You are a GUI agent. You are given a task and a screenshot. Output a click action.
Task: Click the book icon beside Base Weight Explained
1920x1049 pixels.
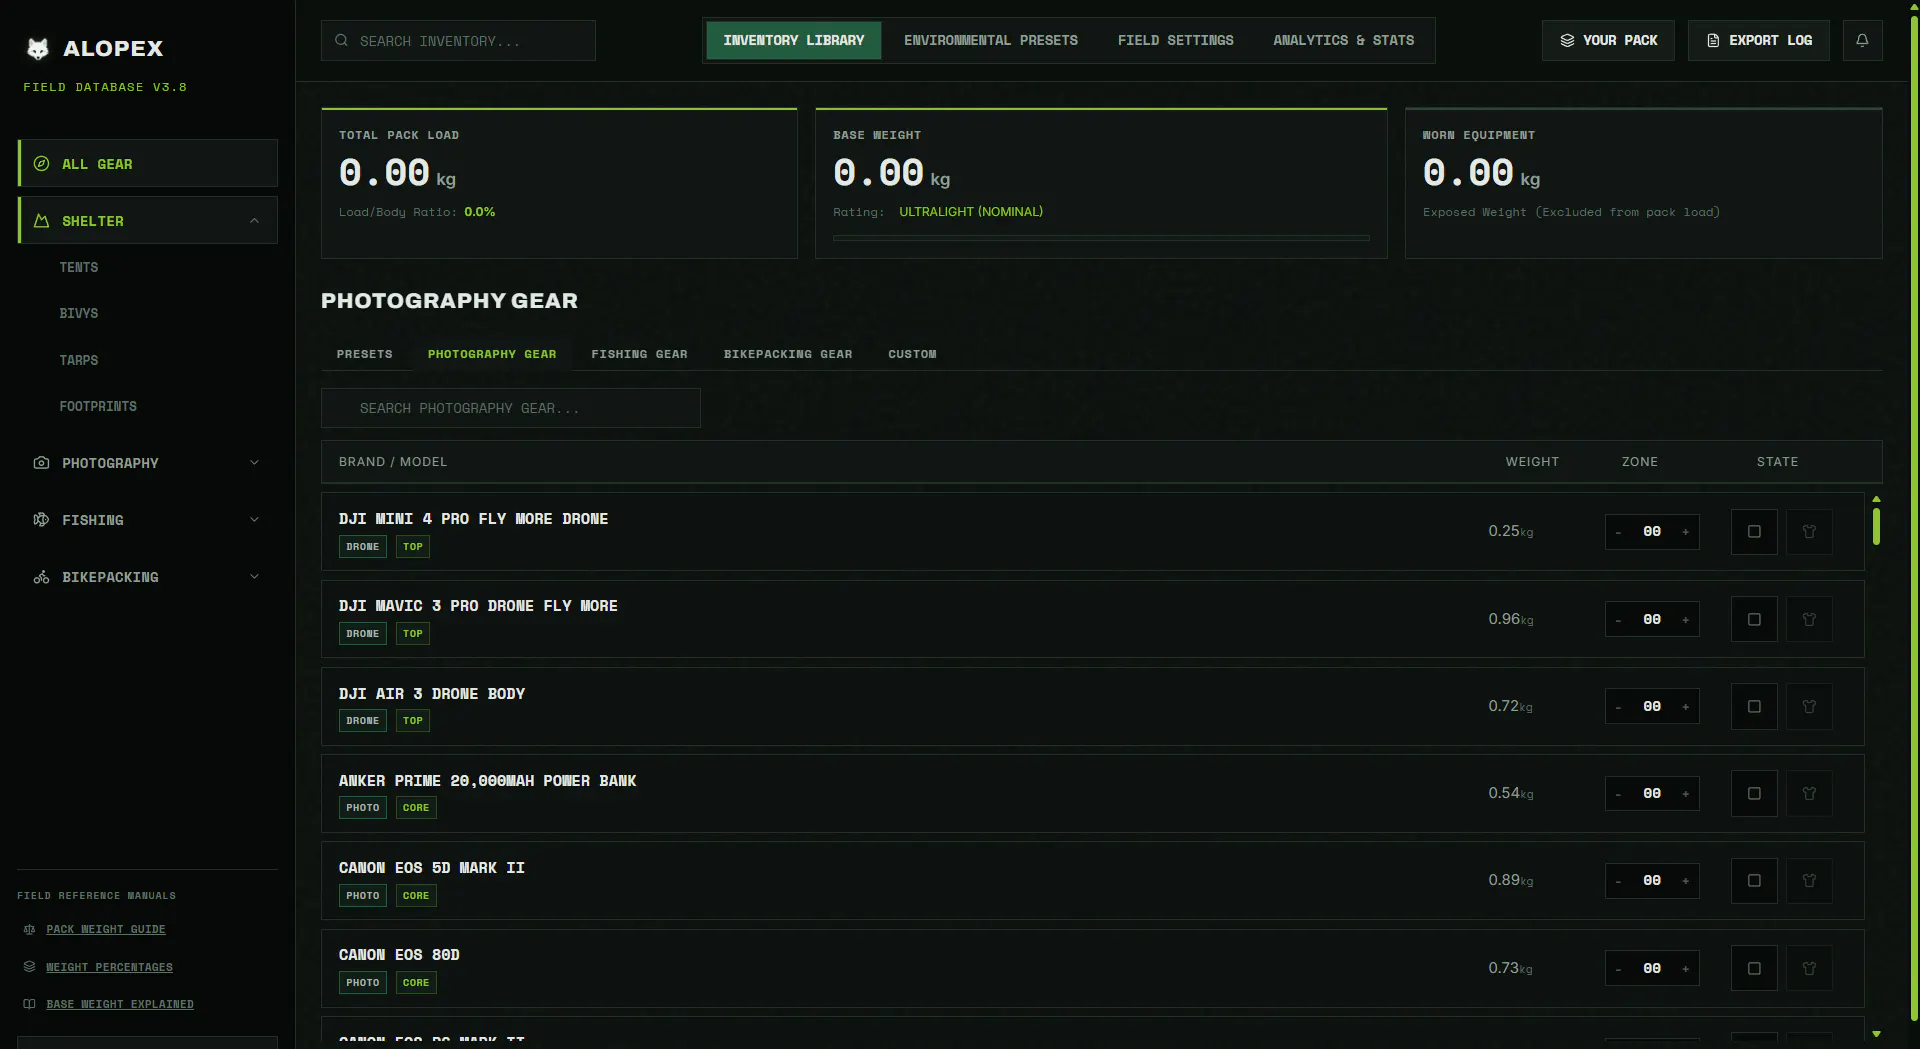tap(29, 1004)
